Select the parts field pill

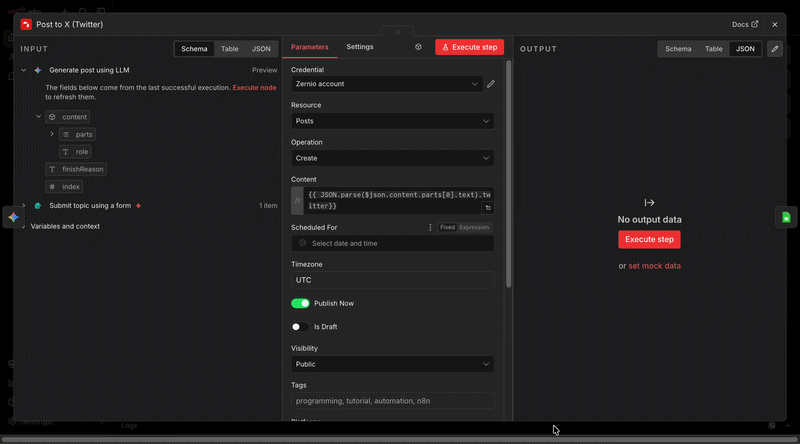point(78,135)
